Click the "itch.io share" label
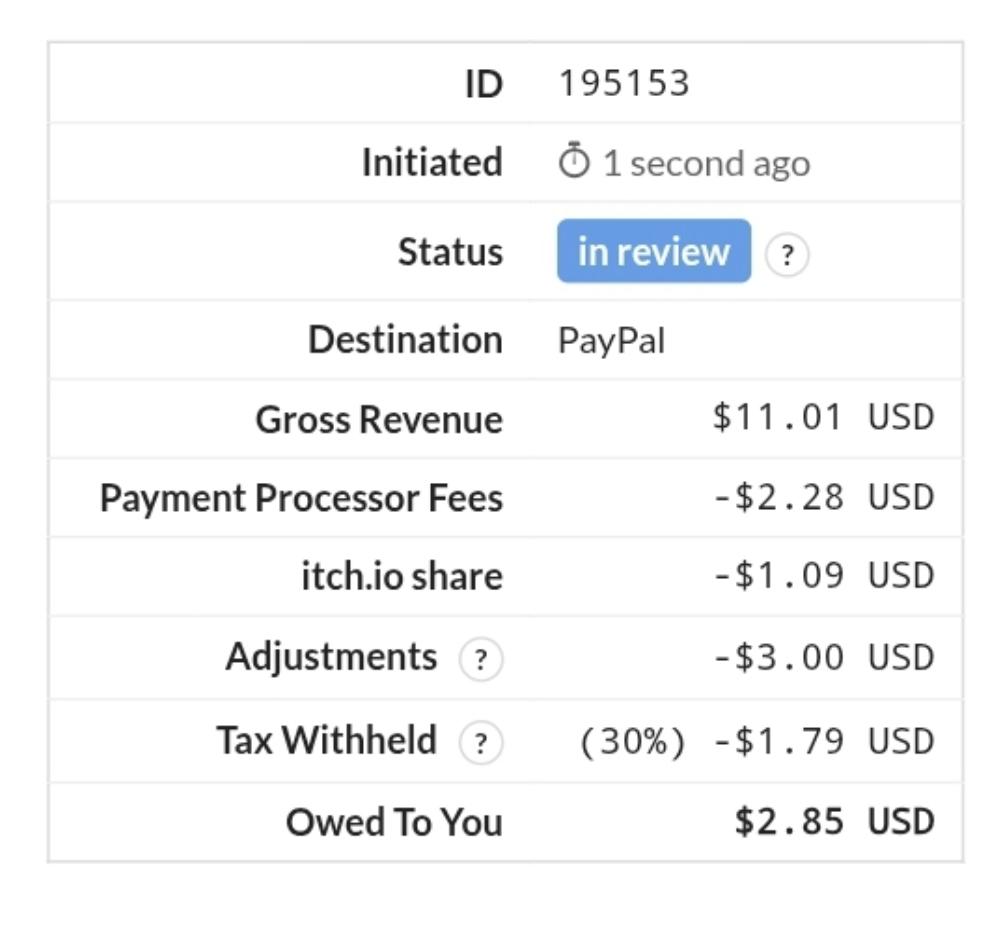 click(x=402, y=577)
